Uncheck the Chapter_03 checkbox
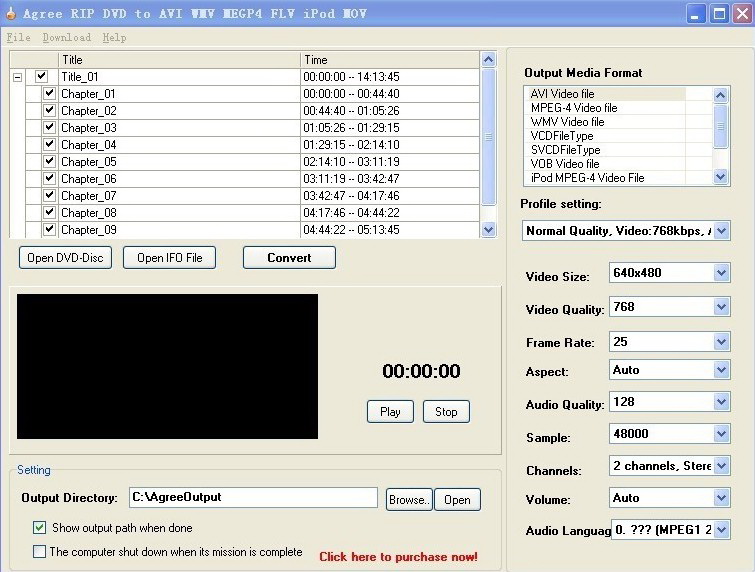 pyautogui.click(x=49, y=128)
